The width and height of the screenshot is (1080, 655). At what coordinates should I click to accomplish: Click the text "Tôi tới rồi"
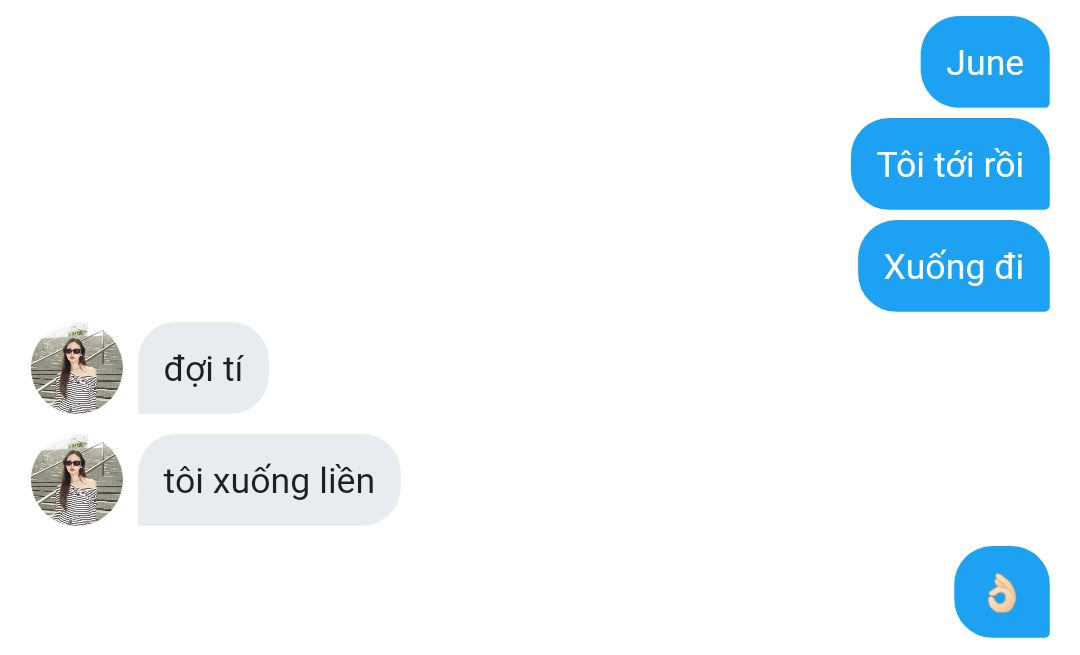click(x=951, y=165)
